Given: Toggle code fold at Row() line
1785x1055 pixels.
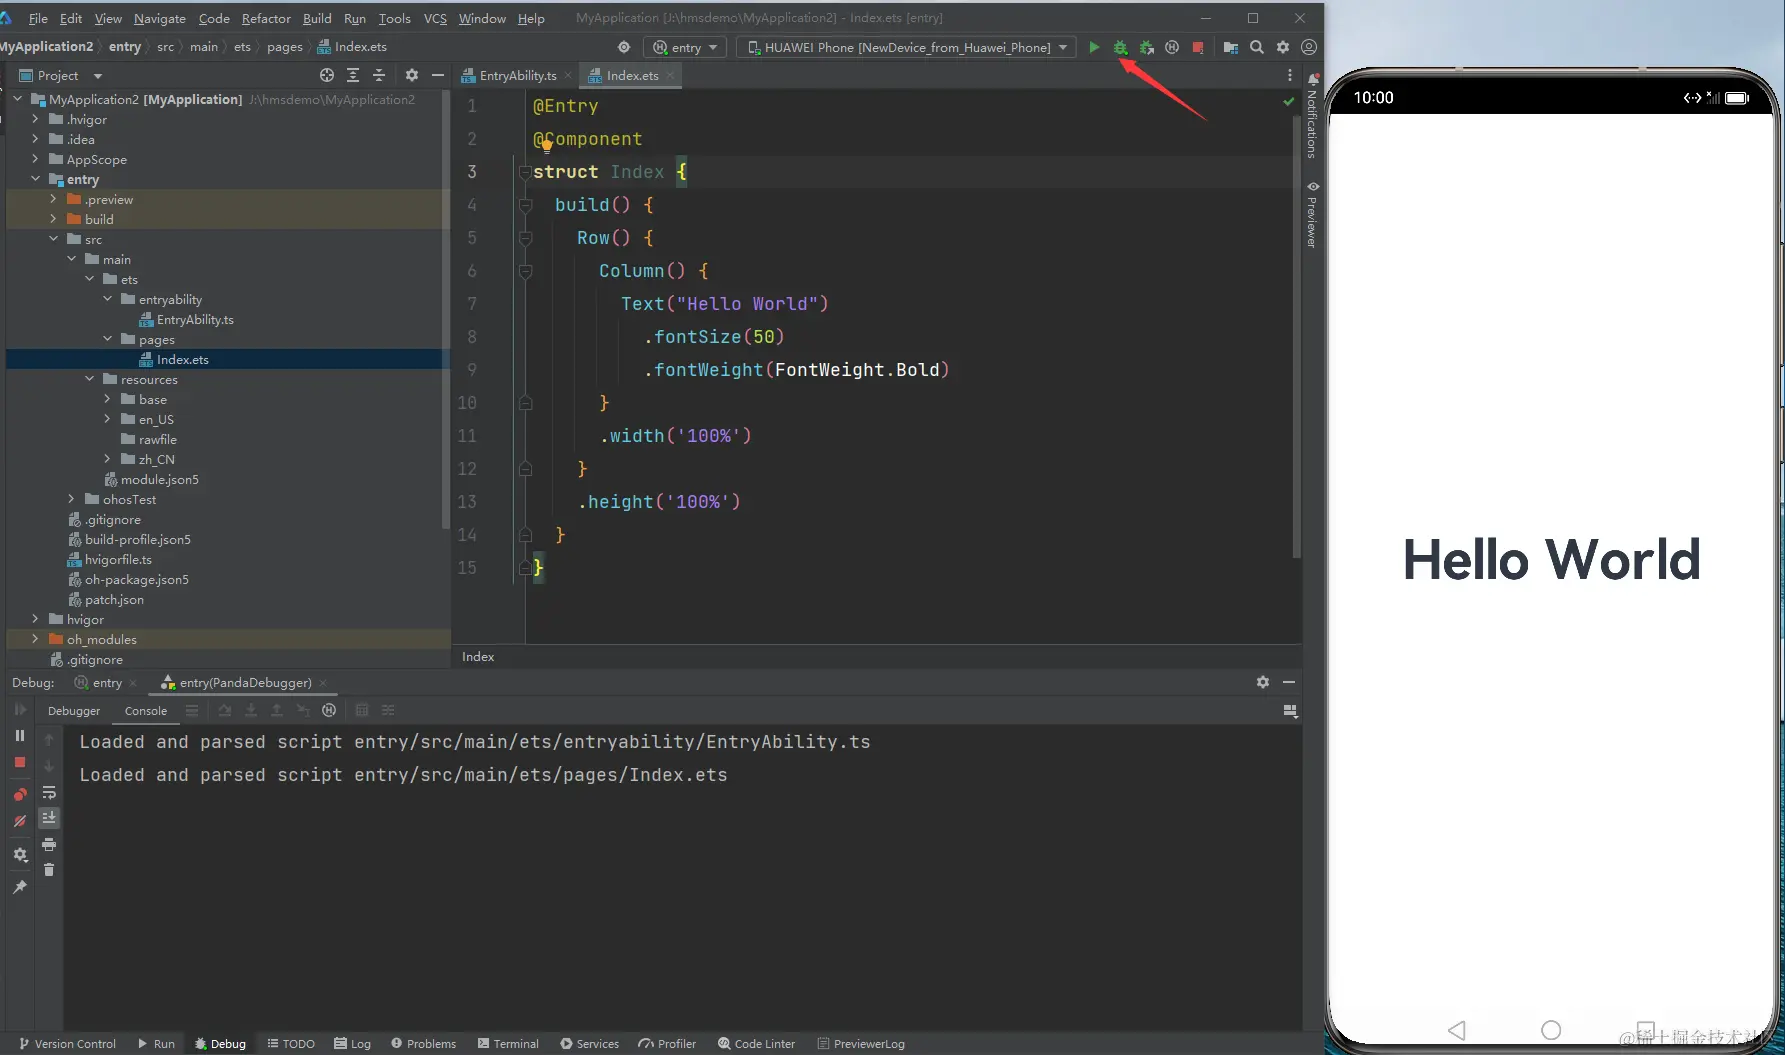Looking at the screenshot, I should click(x=525, y=238).
